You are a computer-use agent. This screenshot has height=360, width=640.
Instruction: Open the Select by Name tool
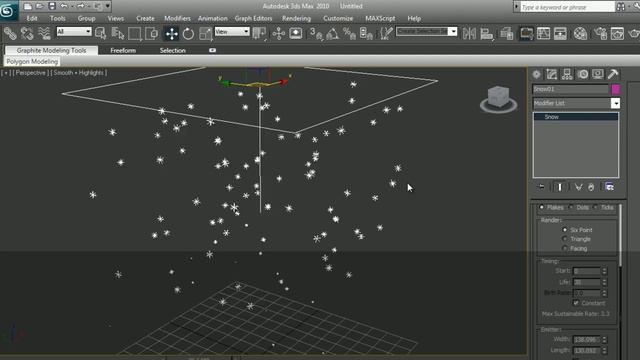coord(118,33)
